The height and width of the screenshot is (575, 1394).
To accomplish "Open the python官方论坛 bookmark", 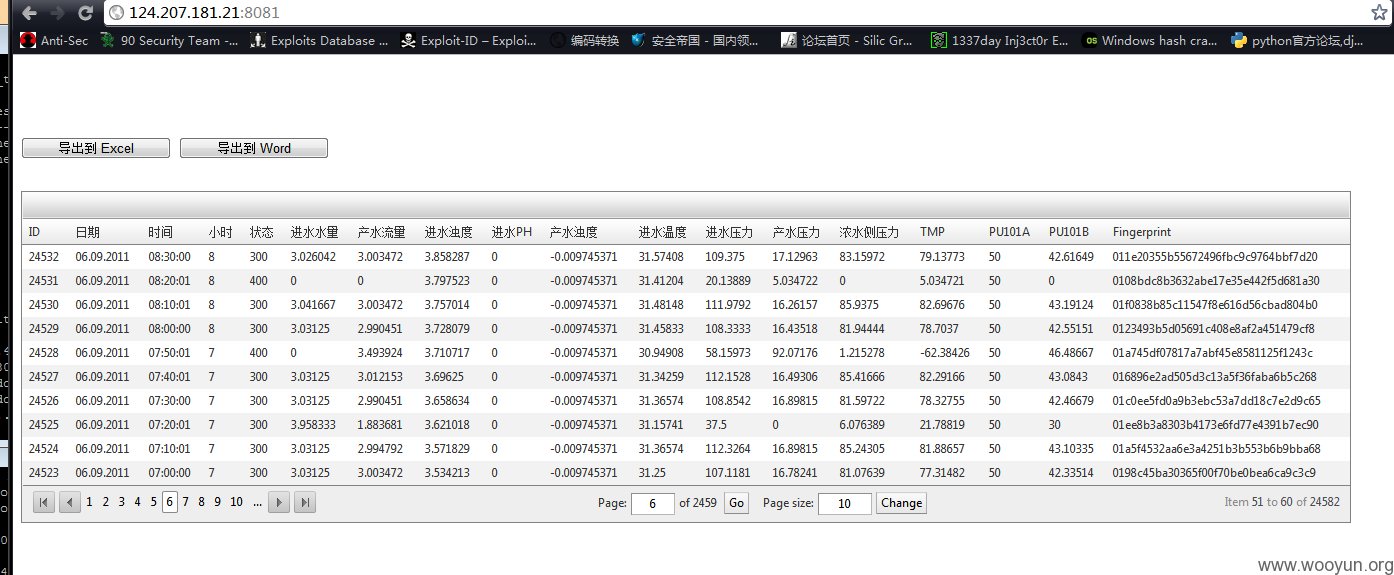I will click(x=1297, y=41).
